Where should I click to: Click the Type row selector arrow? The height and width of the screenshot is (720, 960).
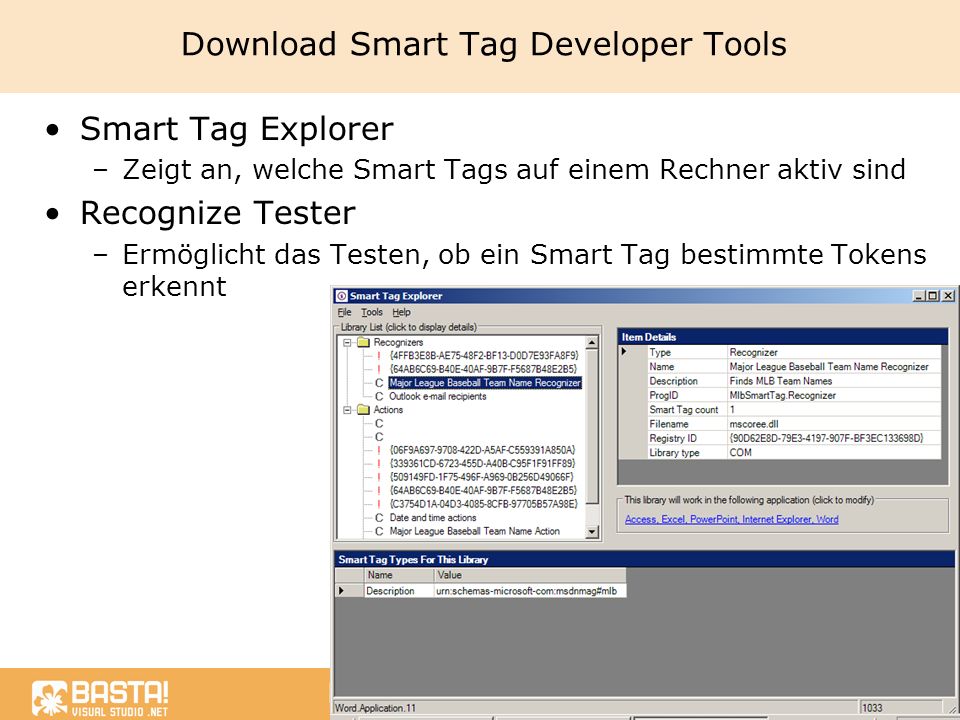624,352
